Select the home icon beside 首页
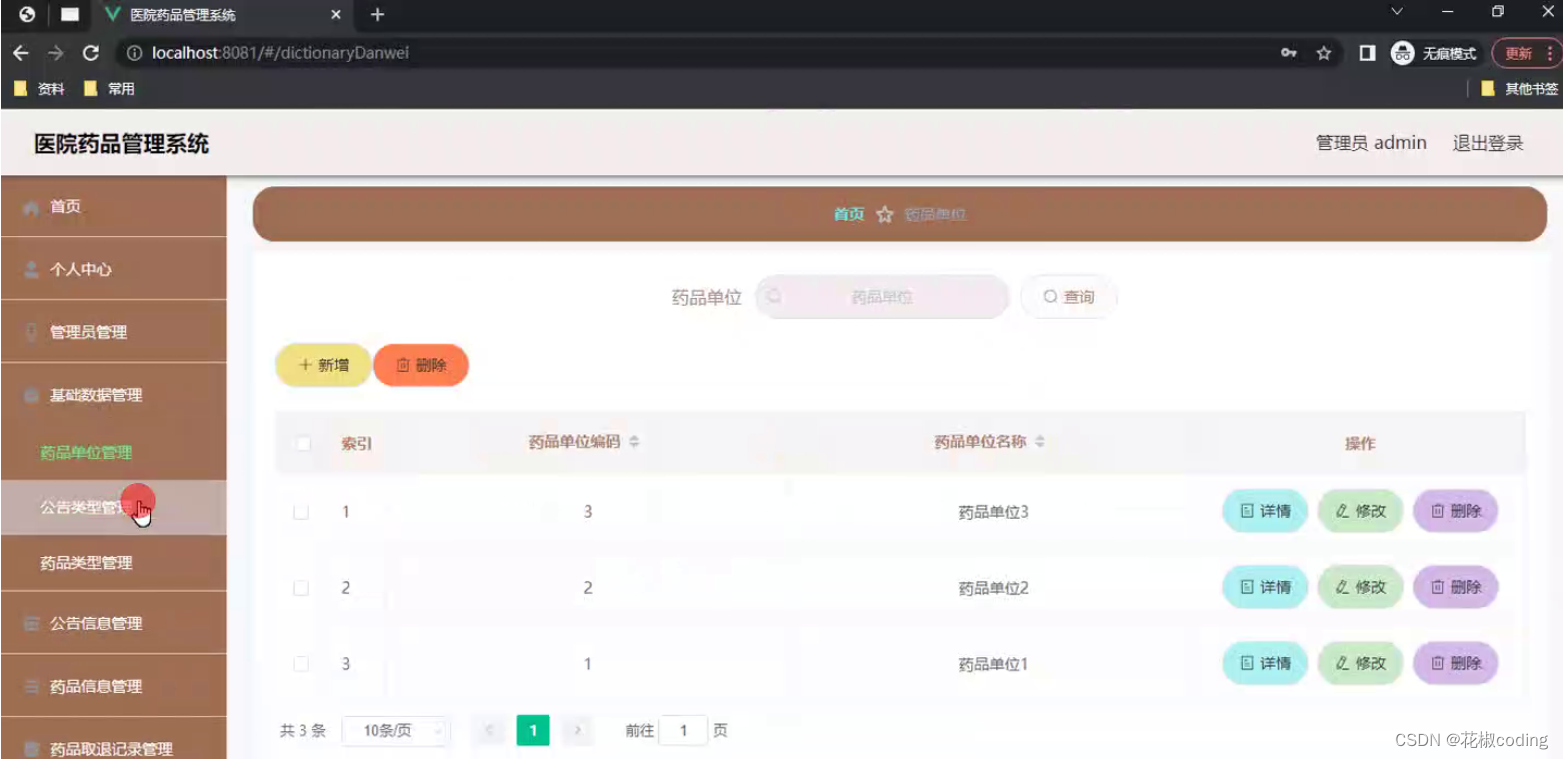 coord(30,206)
